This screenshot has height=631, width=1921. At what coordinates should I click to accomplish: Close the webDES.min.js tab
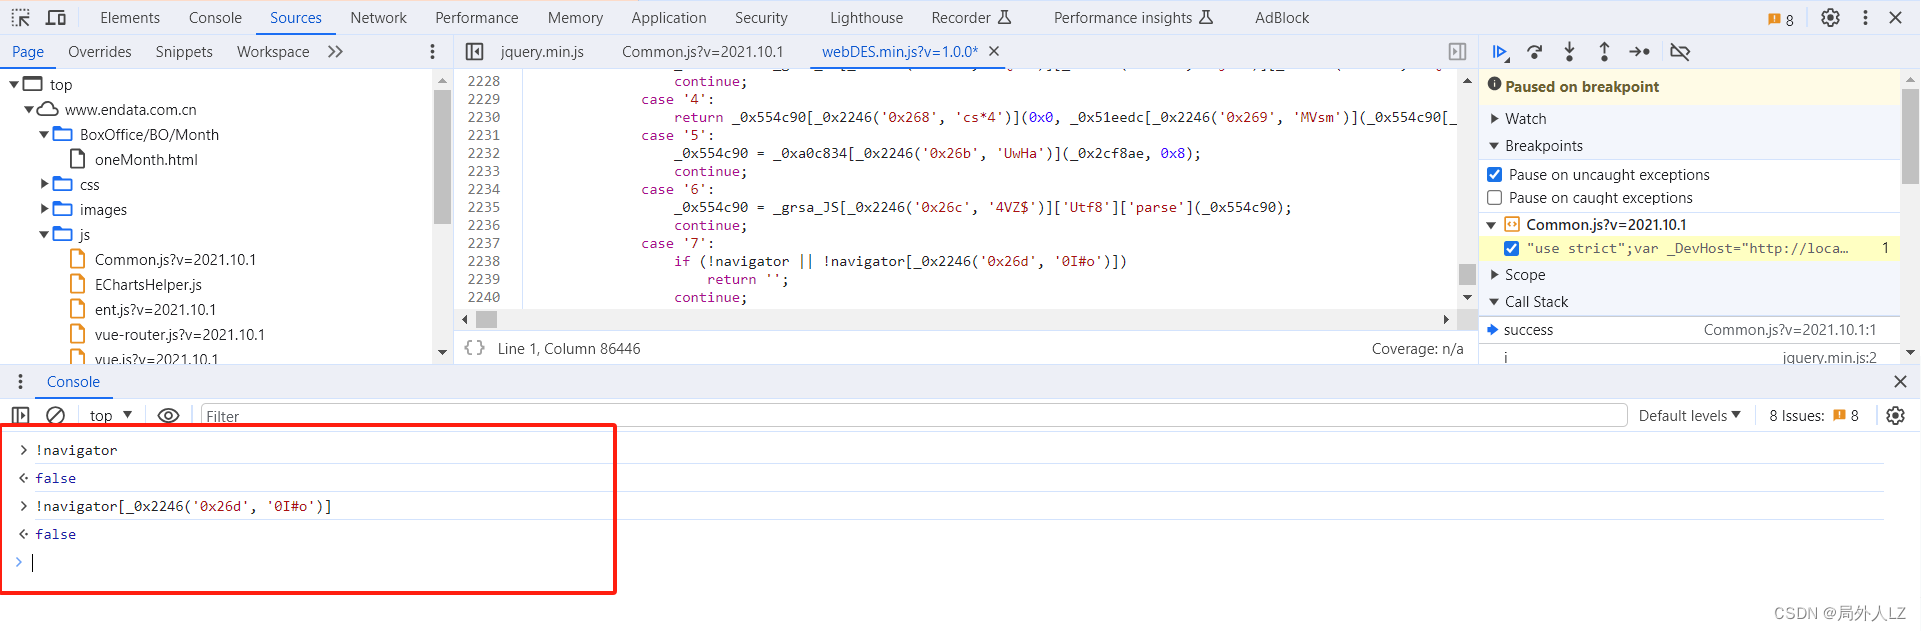tap(994, 51)
